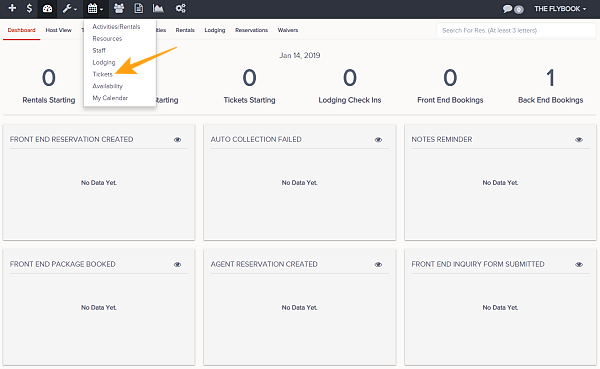Open the document reports icon
Viewport: 600px width, 369px height.
139,8
